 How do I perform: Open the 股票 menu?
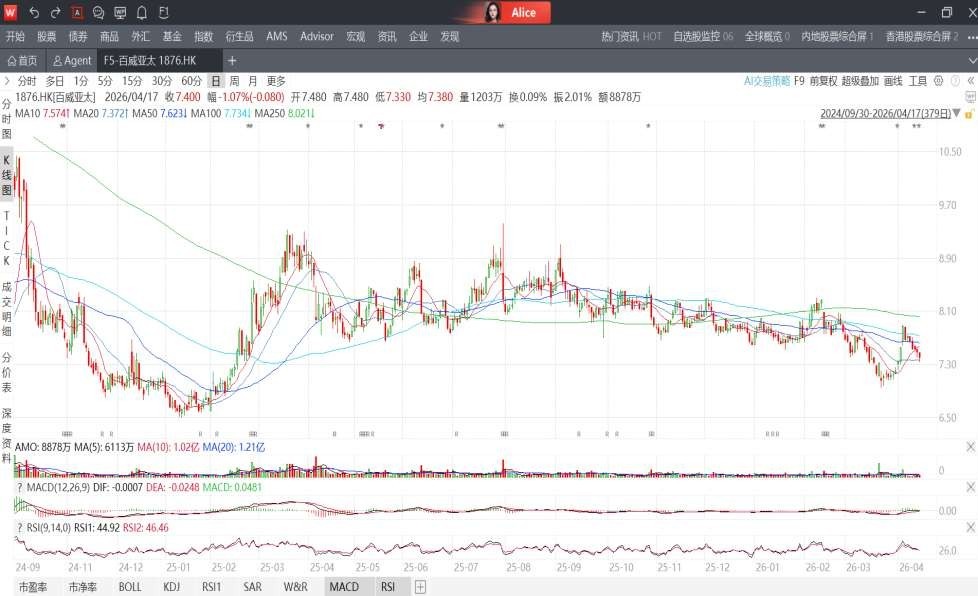[x=46, y=36]
